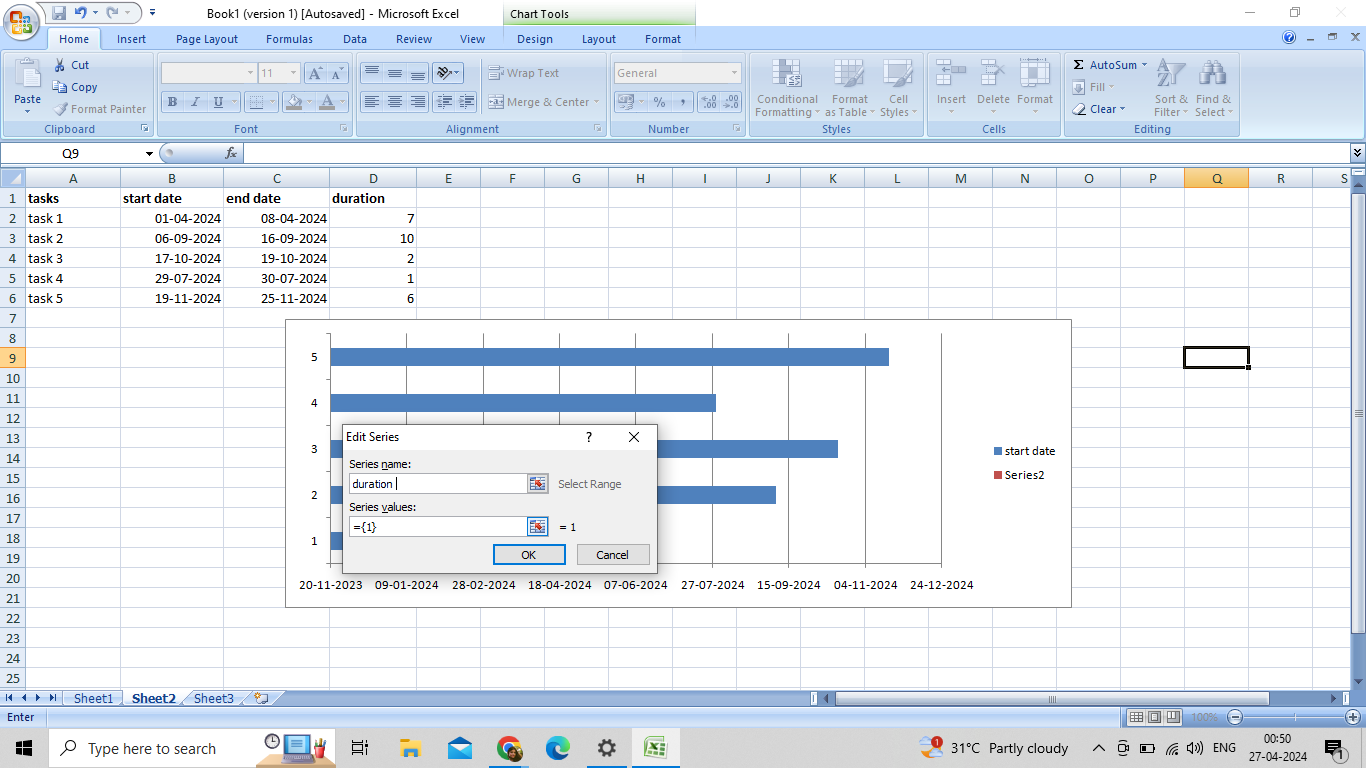The image size is (1366, 768).
Task: Open the Chart Tools Design tab
Action: coord(534,39)
